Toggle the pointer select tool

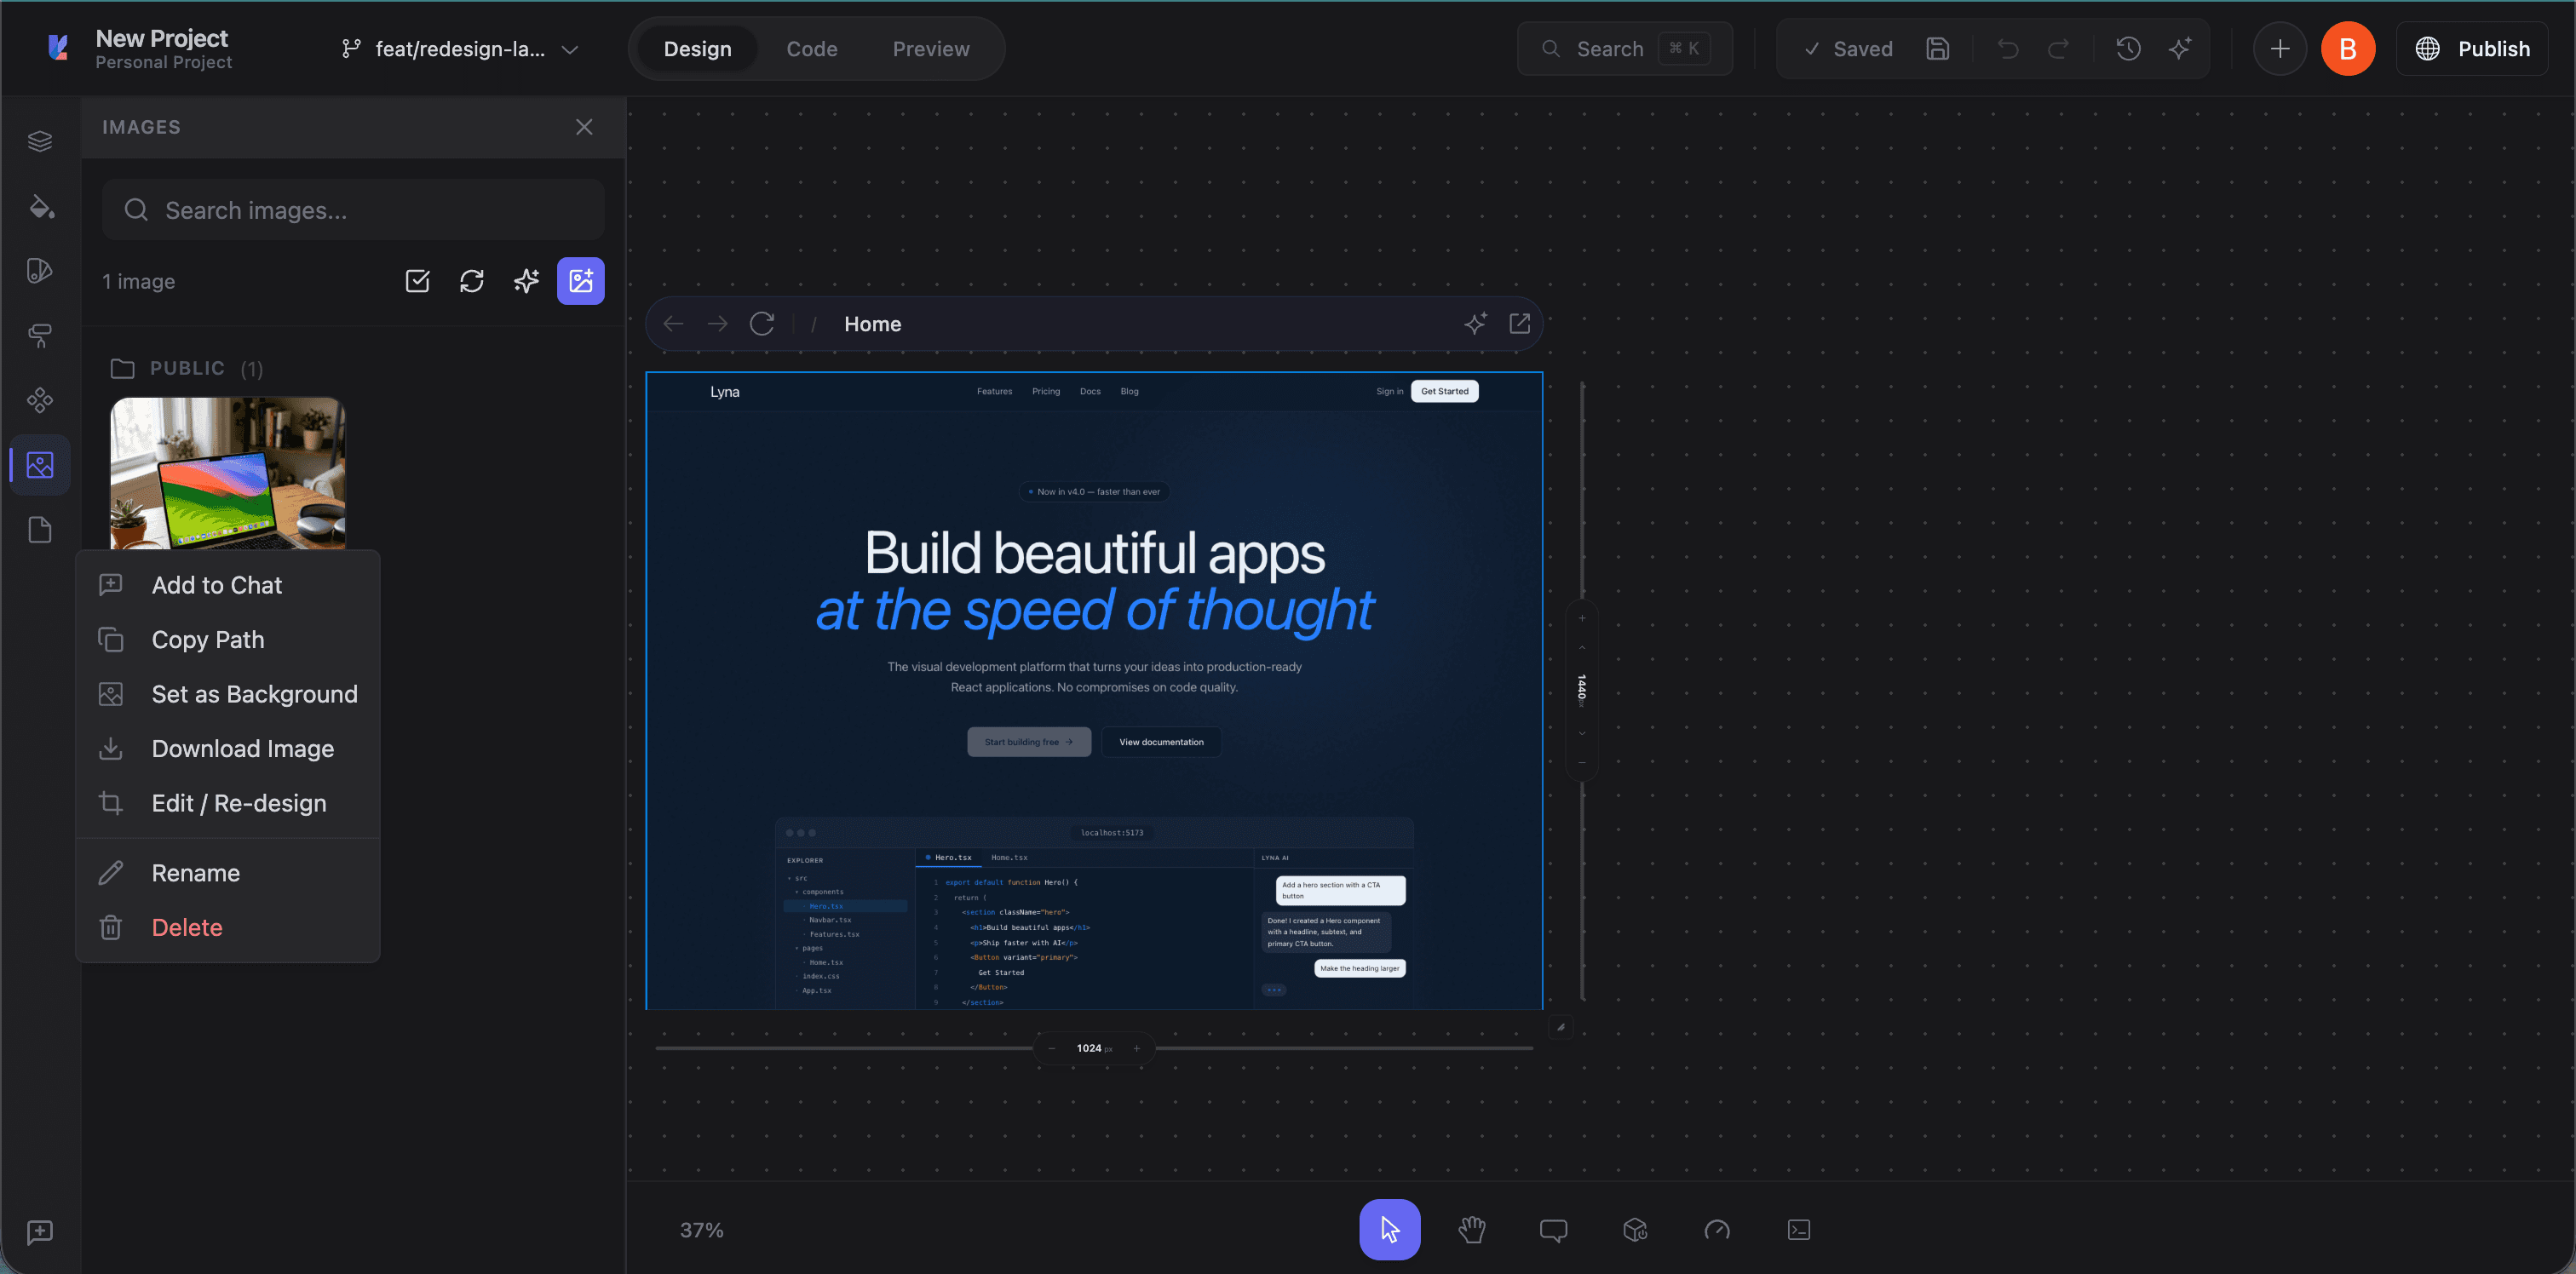click(x=1389, y=1229)
